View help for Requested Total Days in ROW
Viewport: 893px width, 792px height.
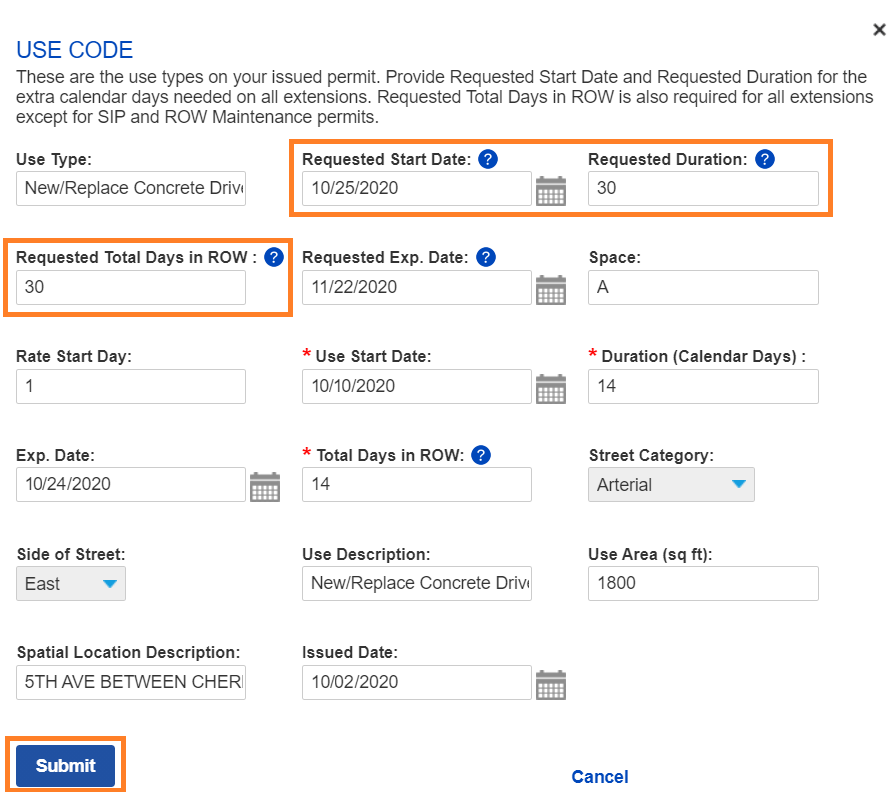(x=273, y=257)
